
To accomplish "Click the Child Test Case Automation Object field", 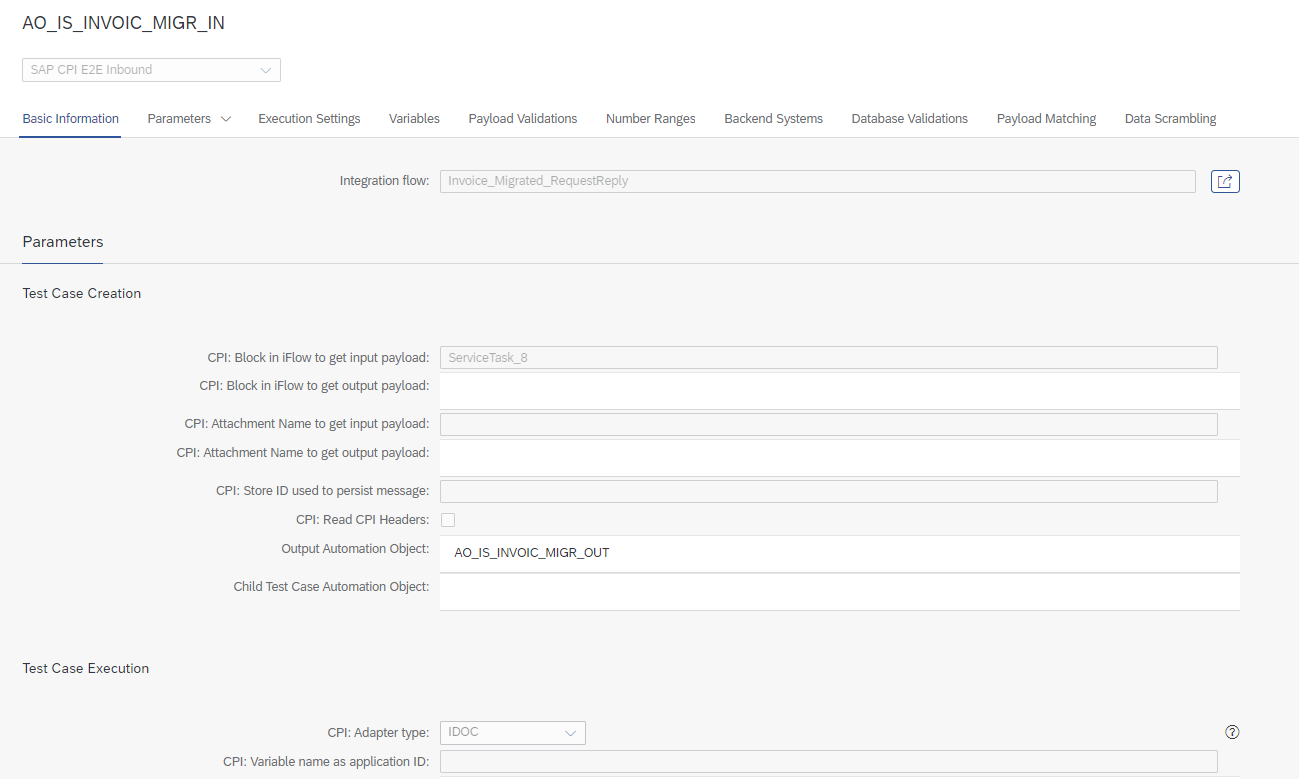I will pyautogui.click(x=839, y=591).
